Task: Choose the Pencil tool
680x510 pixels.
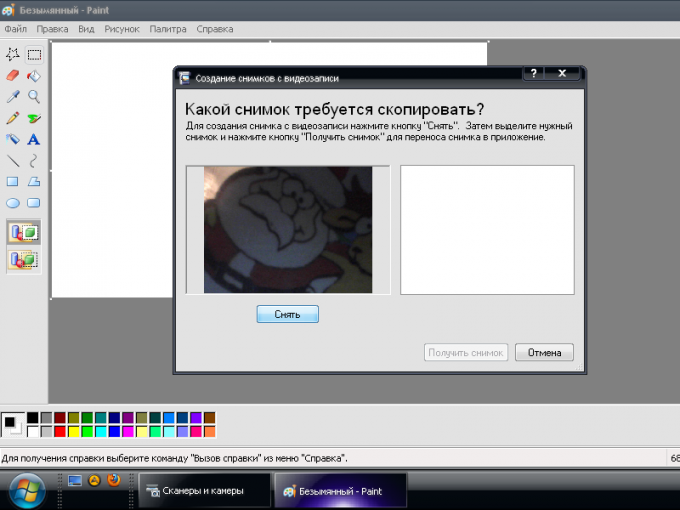Action: tap(13, 118)
